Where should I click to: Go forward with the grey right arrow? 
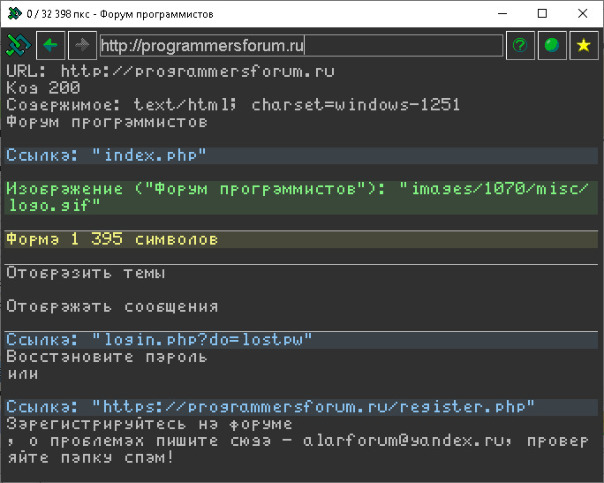(83, 45)
